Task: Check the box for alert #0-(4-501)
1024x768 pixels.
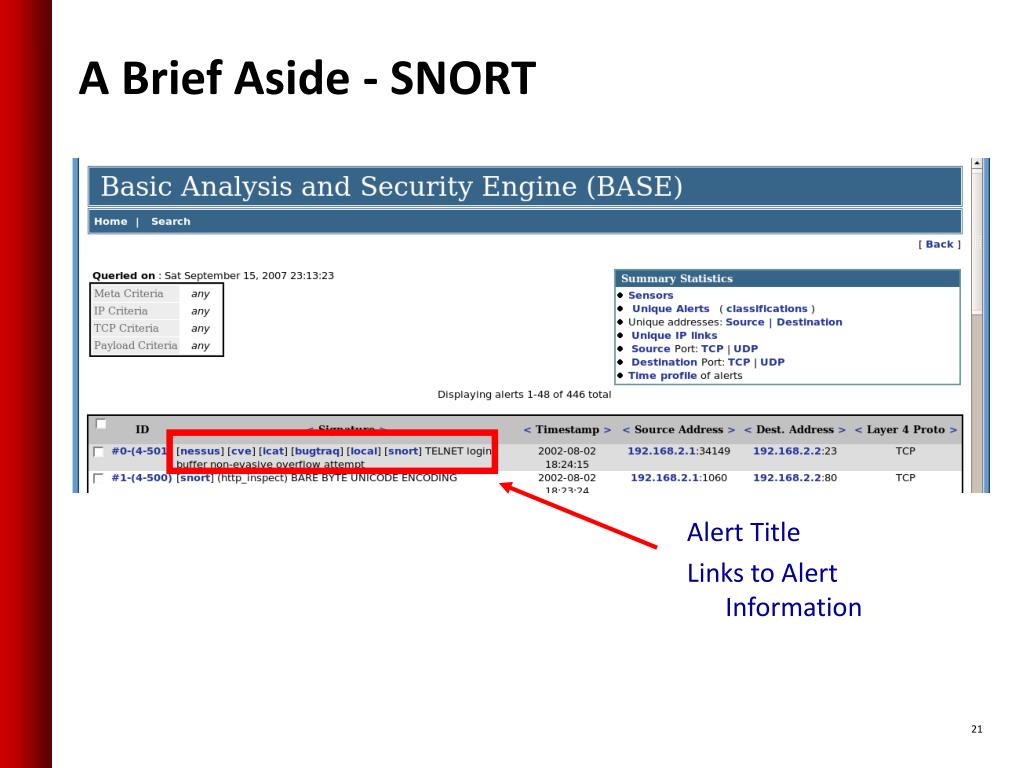Action: tap(99, 452)
